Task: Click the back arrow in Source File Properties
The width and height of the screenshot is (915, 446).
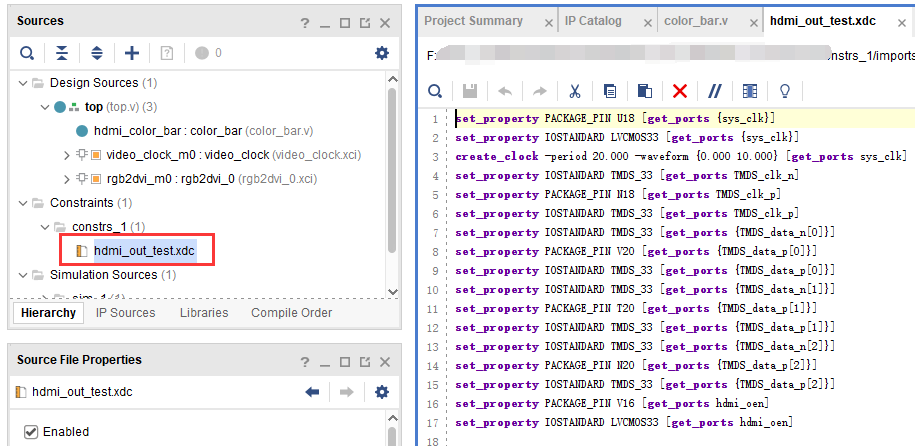Action: coord(312,392)
